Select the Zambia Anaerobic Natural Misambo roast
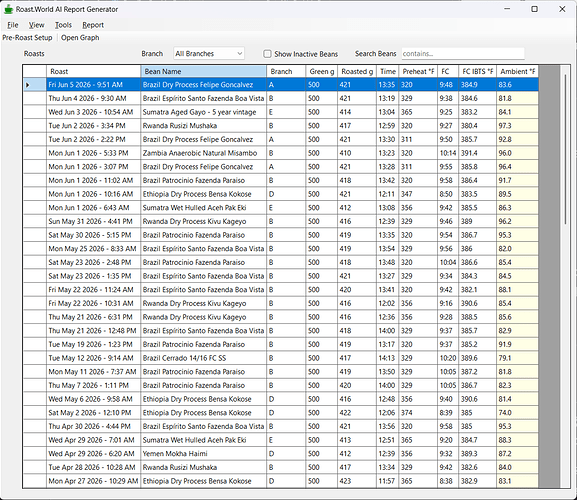 (281, 153)
